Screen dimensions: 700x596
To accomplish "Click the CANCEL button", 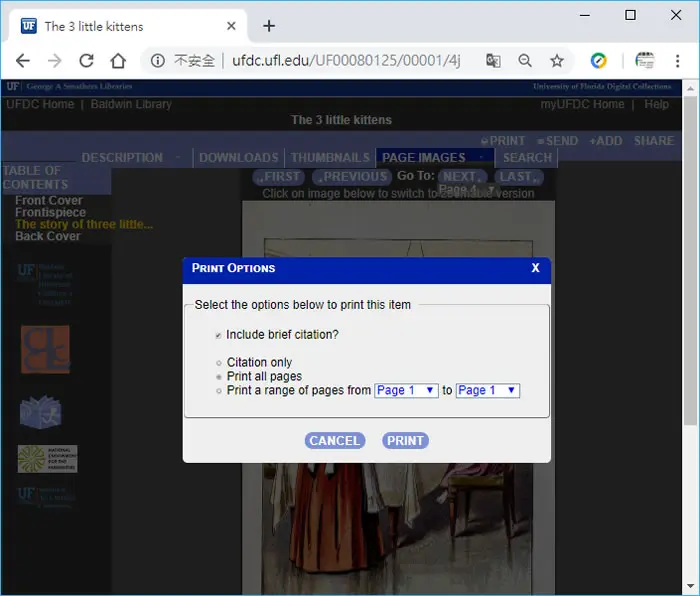I will pos(335,441).
